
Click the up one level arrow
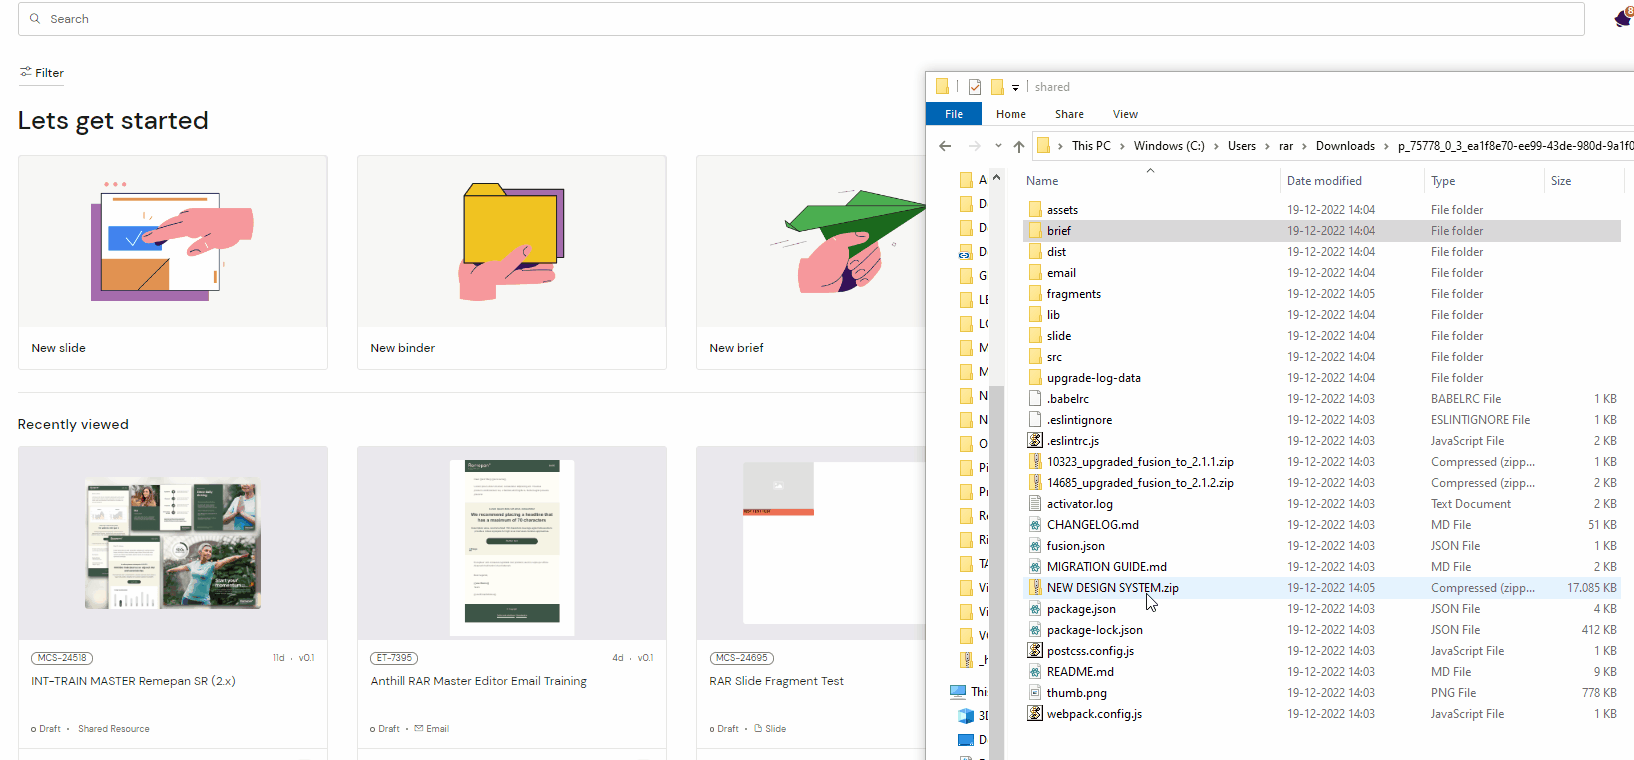tap(1019, 146)
